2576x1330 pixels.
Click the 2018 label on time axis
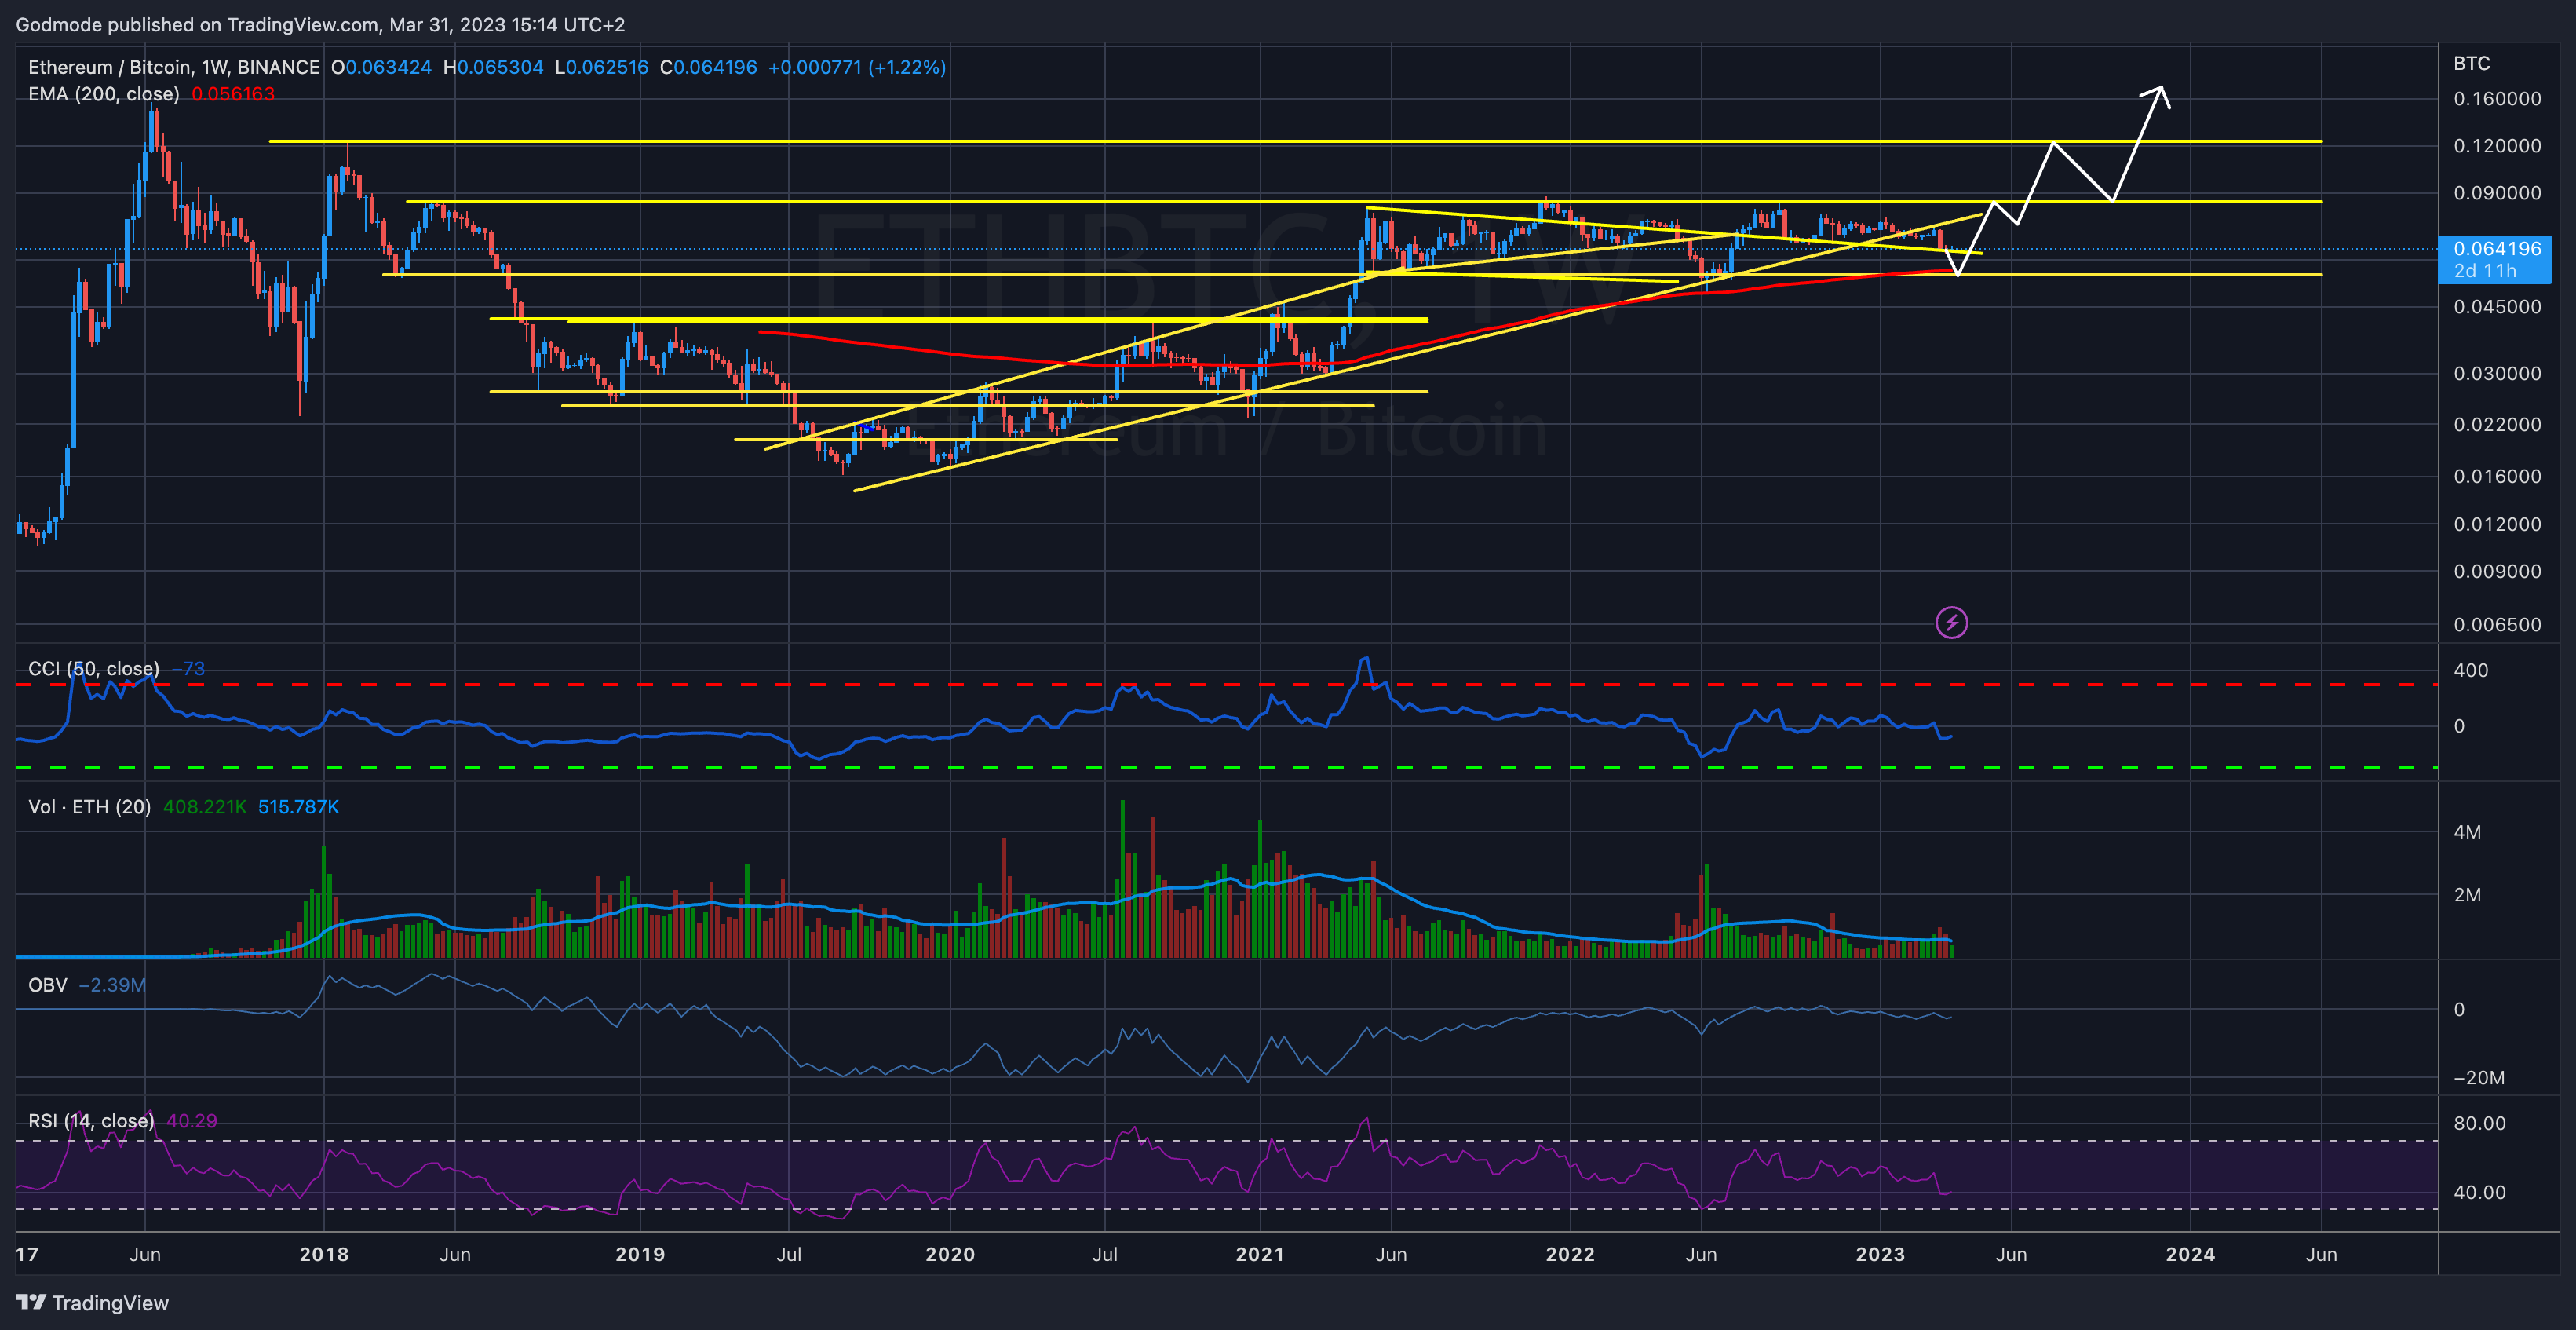point(324,1254)
